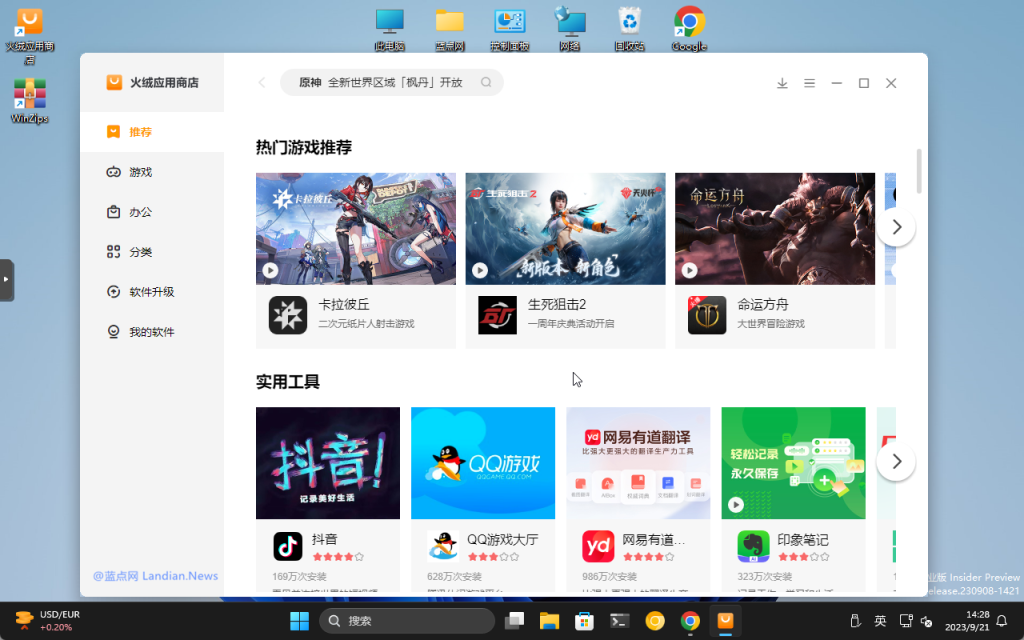1024x640 pixels.
Task: Select 软件升级 in the sidebar
Action: point(152,292)
